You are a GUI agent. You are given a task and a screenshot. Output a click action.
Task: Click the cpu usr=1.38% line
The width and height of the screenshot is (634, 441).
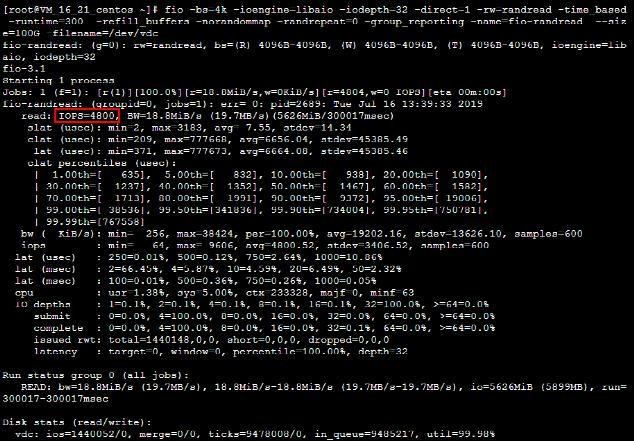point(214,292)
